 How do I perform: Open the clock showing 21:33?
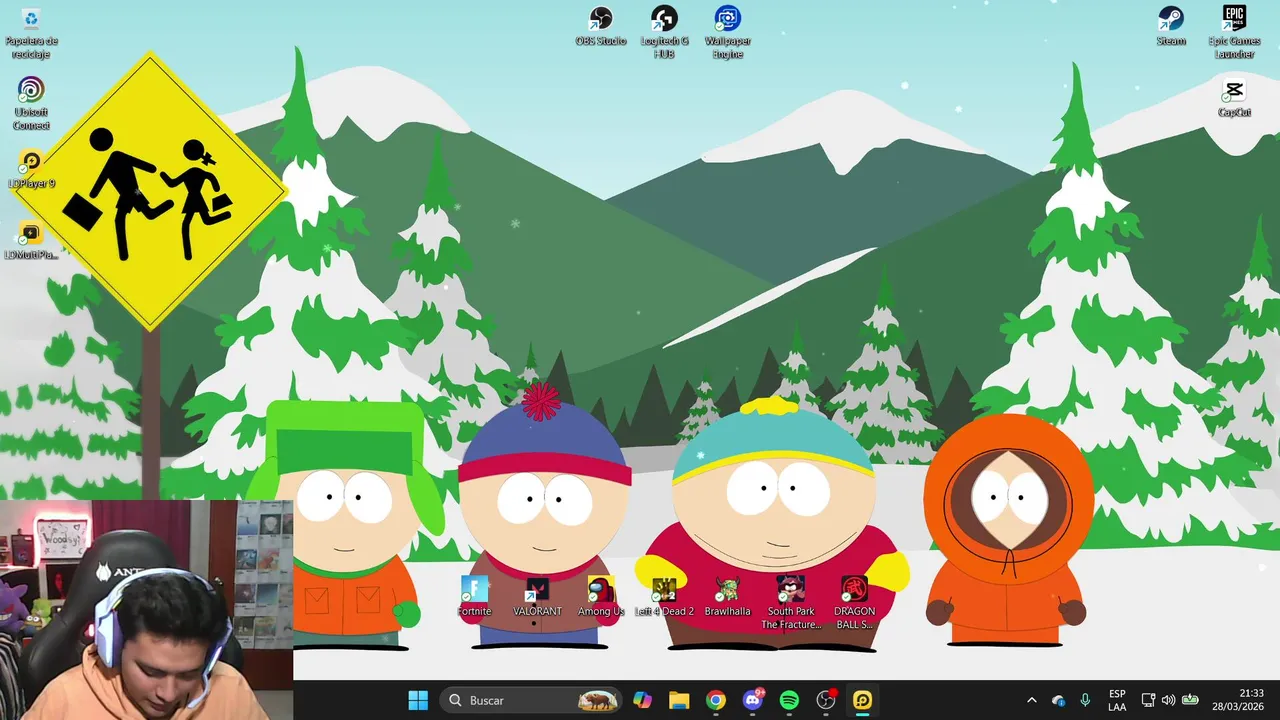pos(1238,700)
